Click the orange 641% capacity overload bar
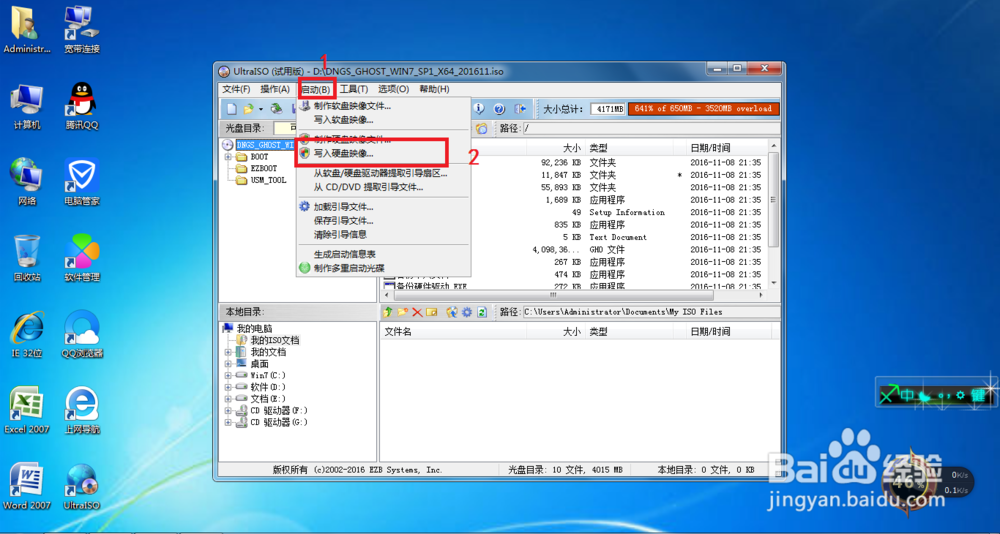 tap(703, 109)
